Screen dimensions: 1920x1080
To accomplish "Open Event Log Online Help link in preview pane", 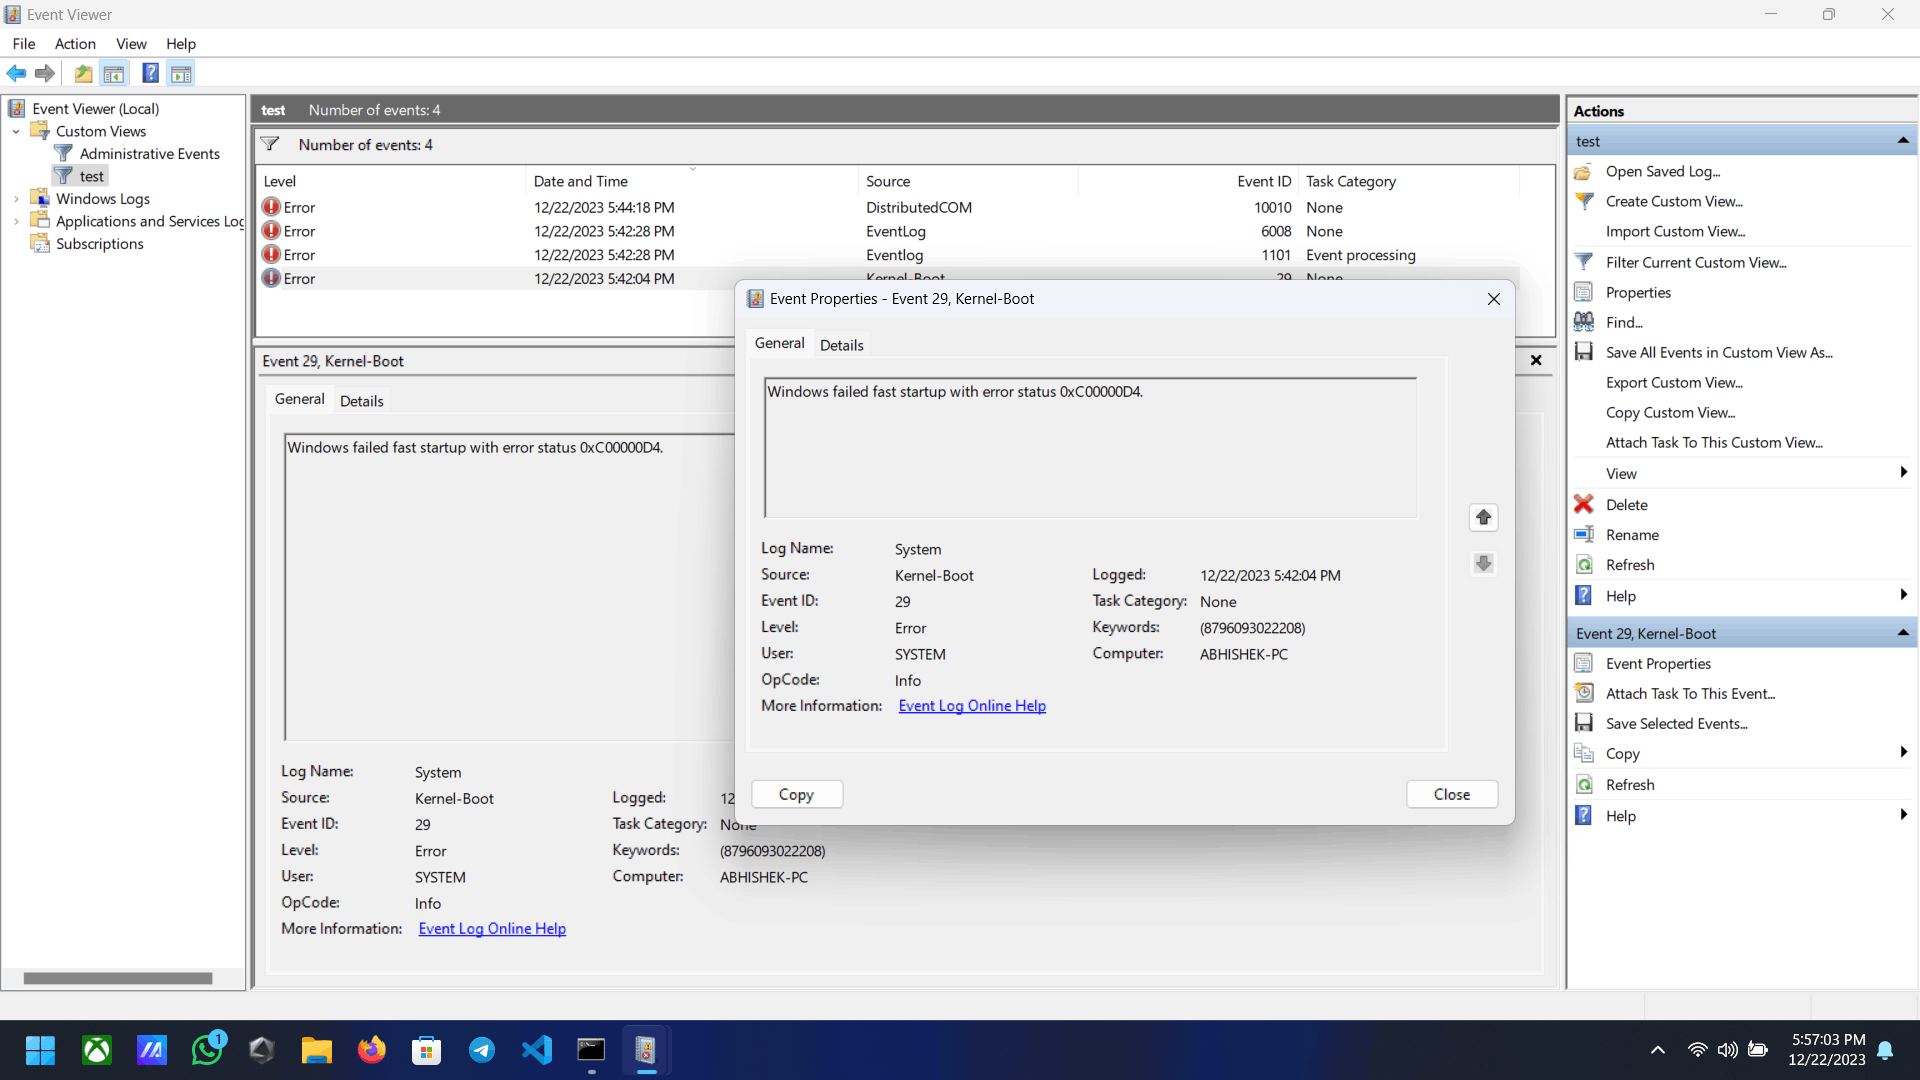I will point(492,929).
